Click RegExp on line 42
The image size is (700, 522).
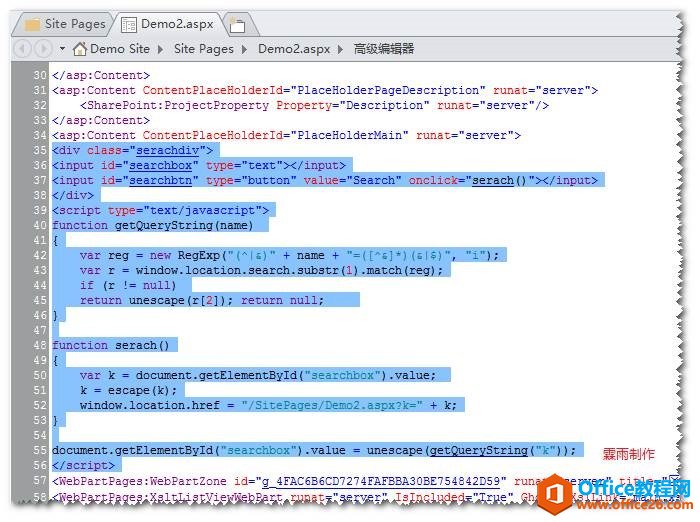[199, 255]
